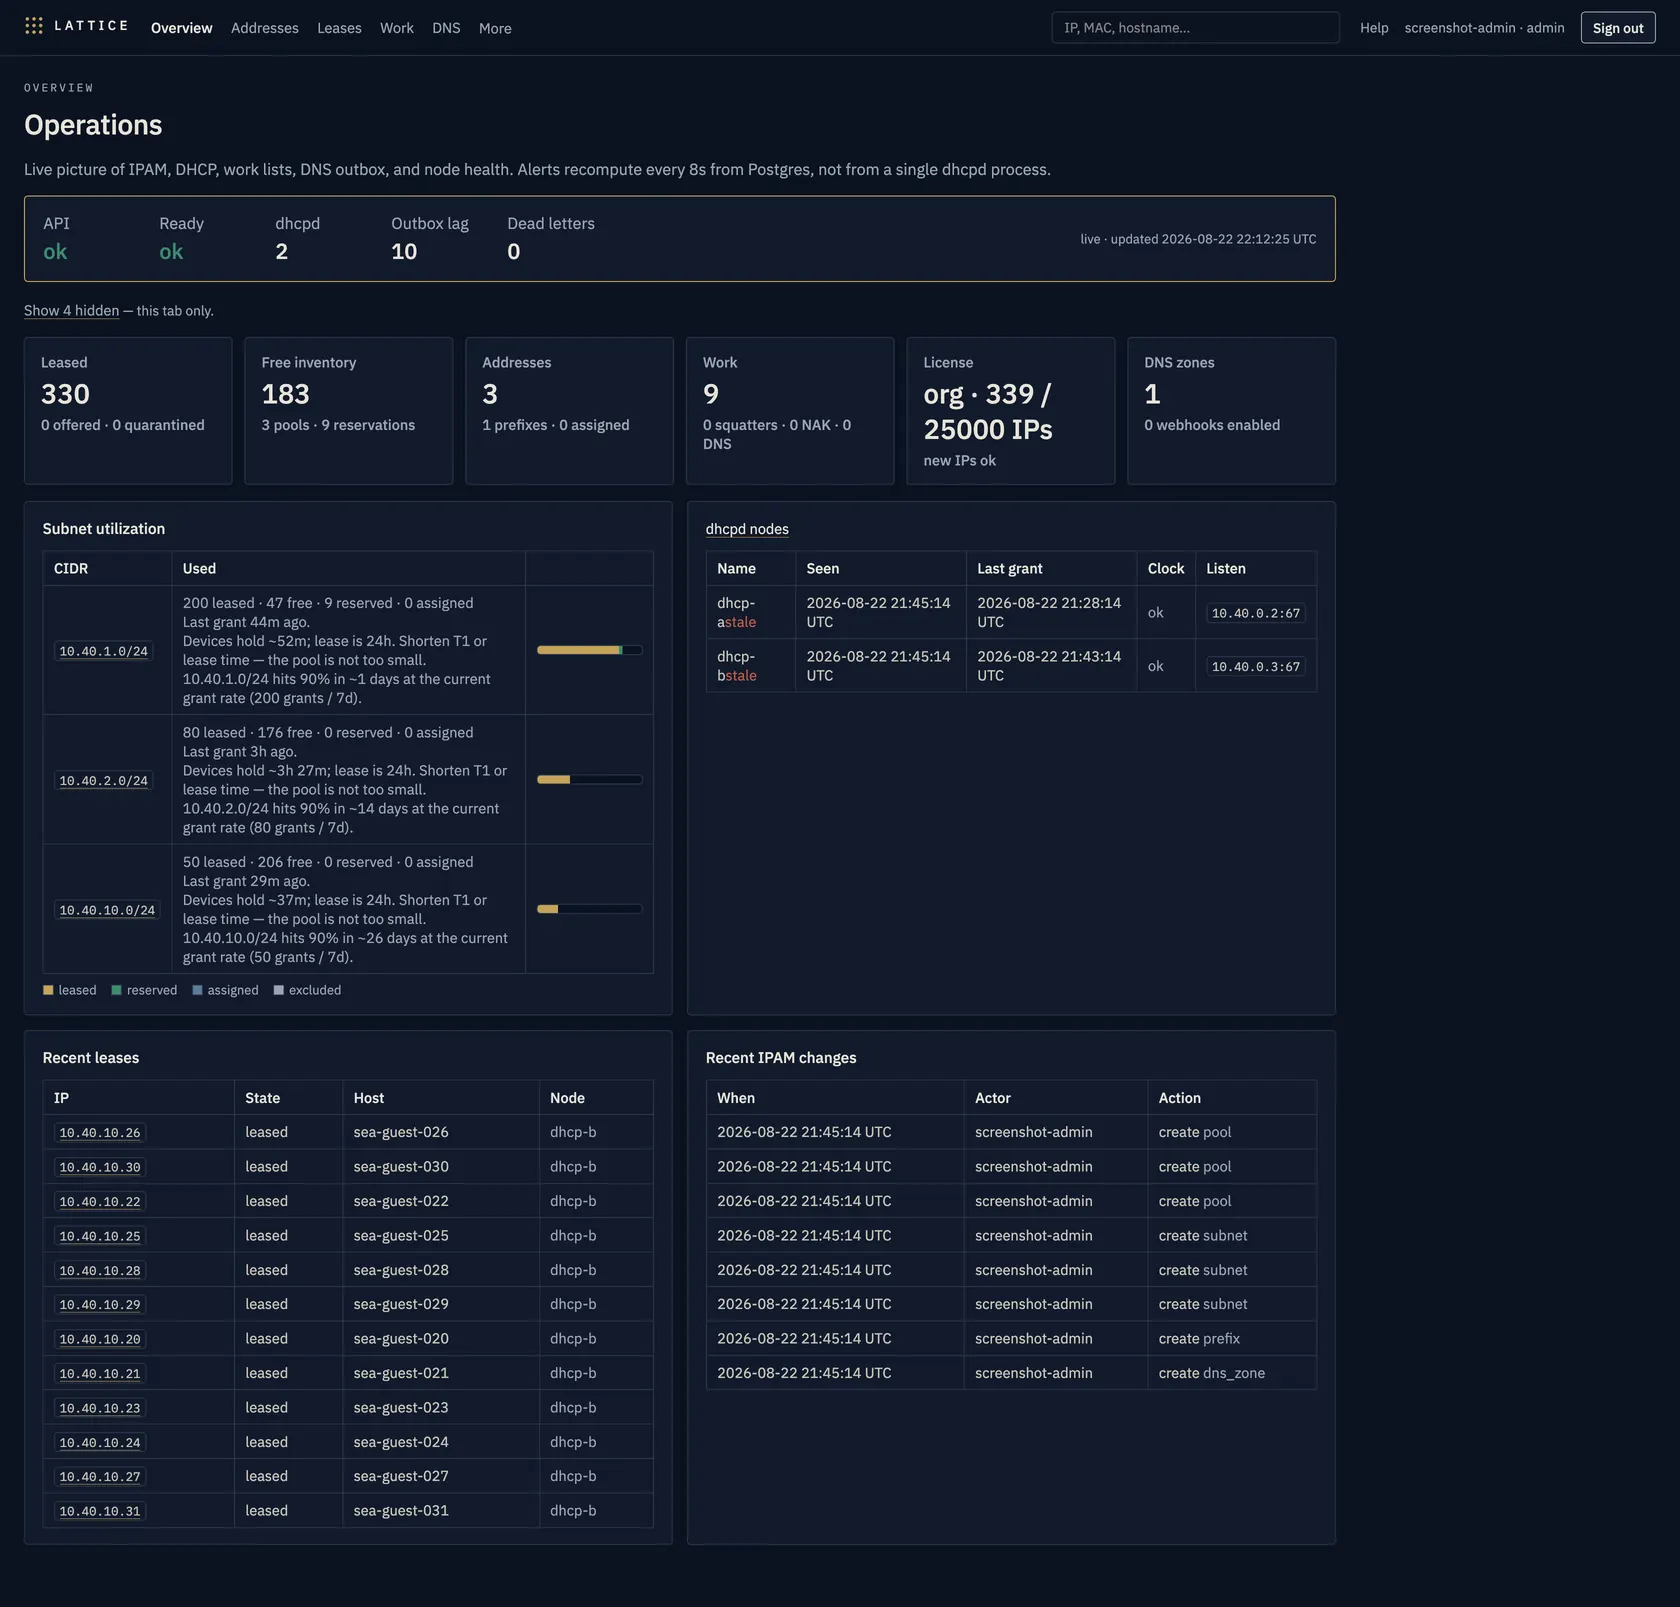Open the Help link
The image size is (1680, 1607).
pos(1374,28)
